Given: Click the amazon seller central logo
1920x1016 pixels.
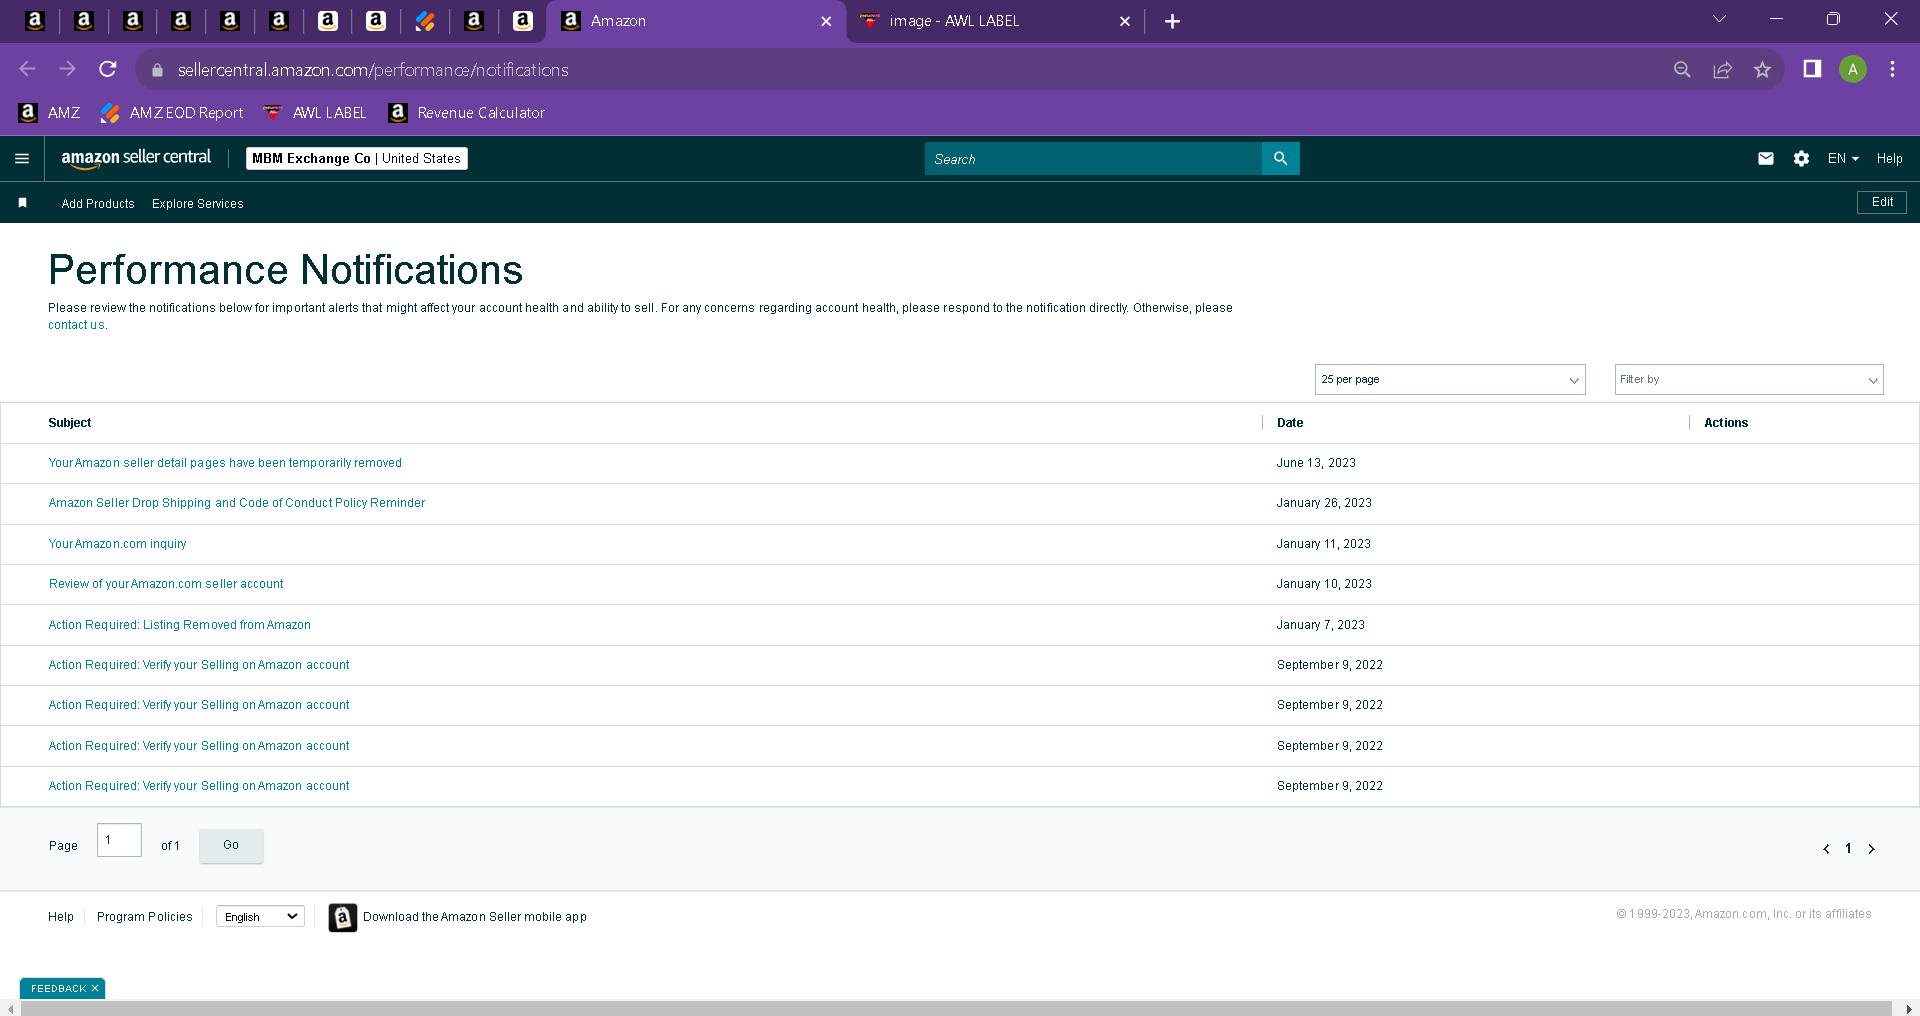Looking at the screenshot, I should 136,158.
